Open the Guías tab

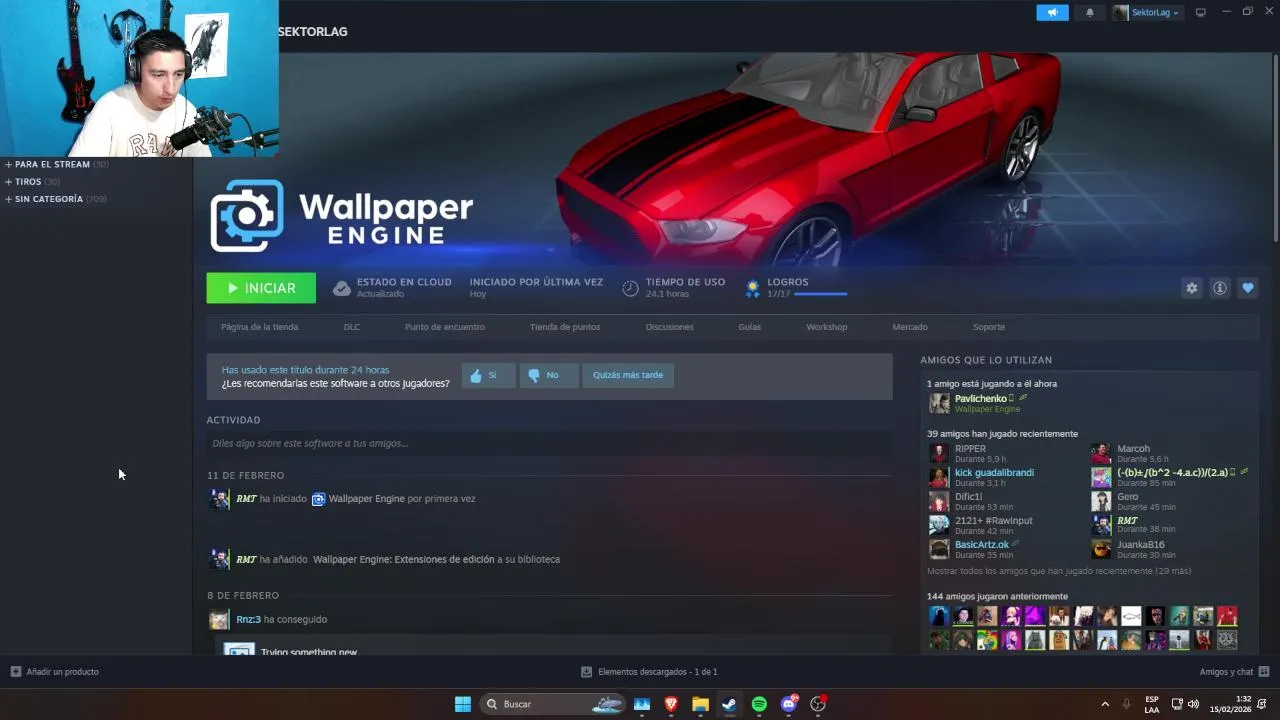[750, 327]
